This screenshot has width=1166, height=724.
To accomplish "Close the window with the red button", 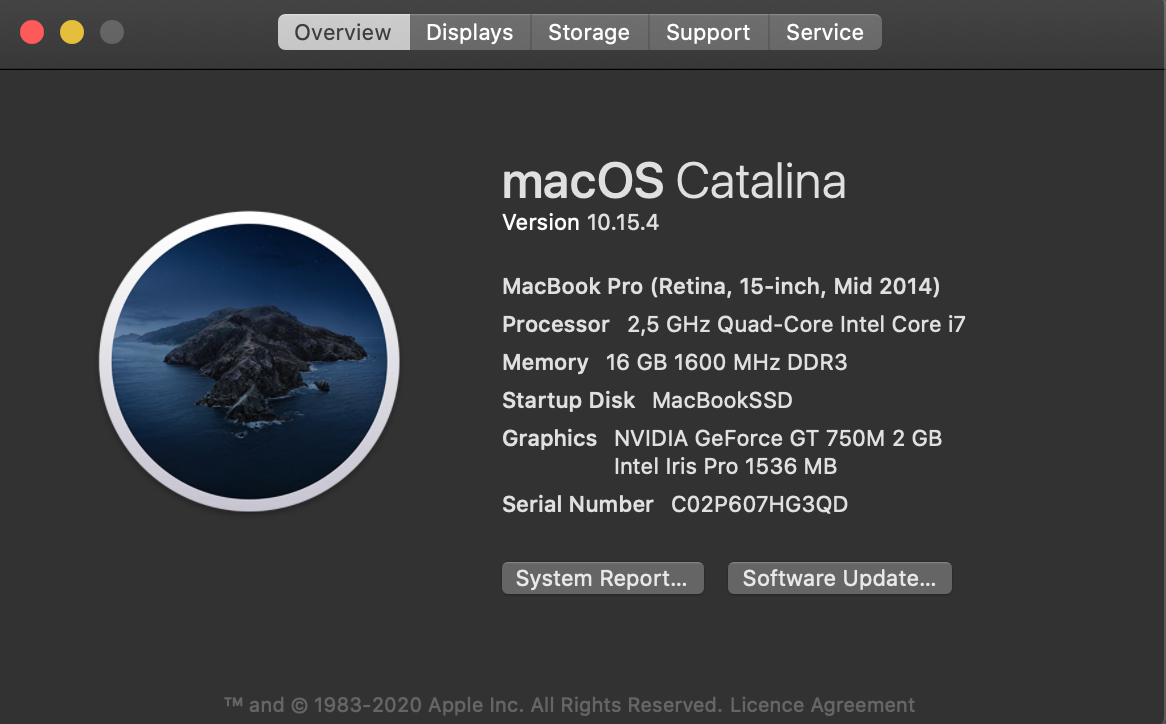I will click(32, 32).
